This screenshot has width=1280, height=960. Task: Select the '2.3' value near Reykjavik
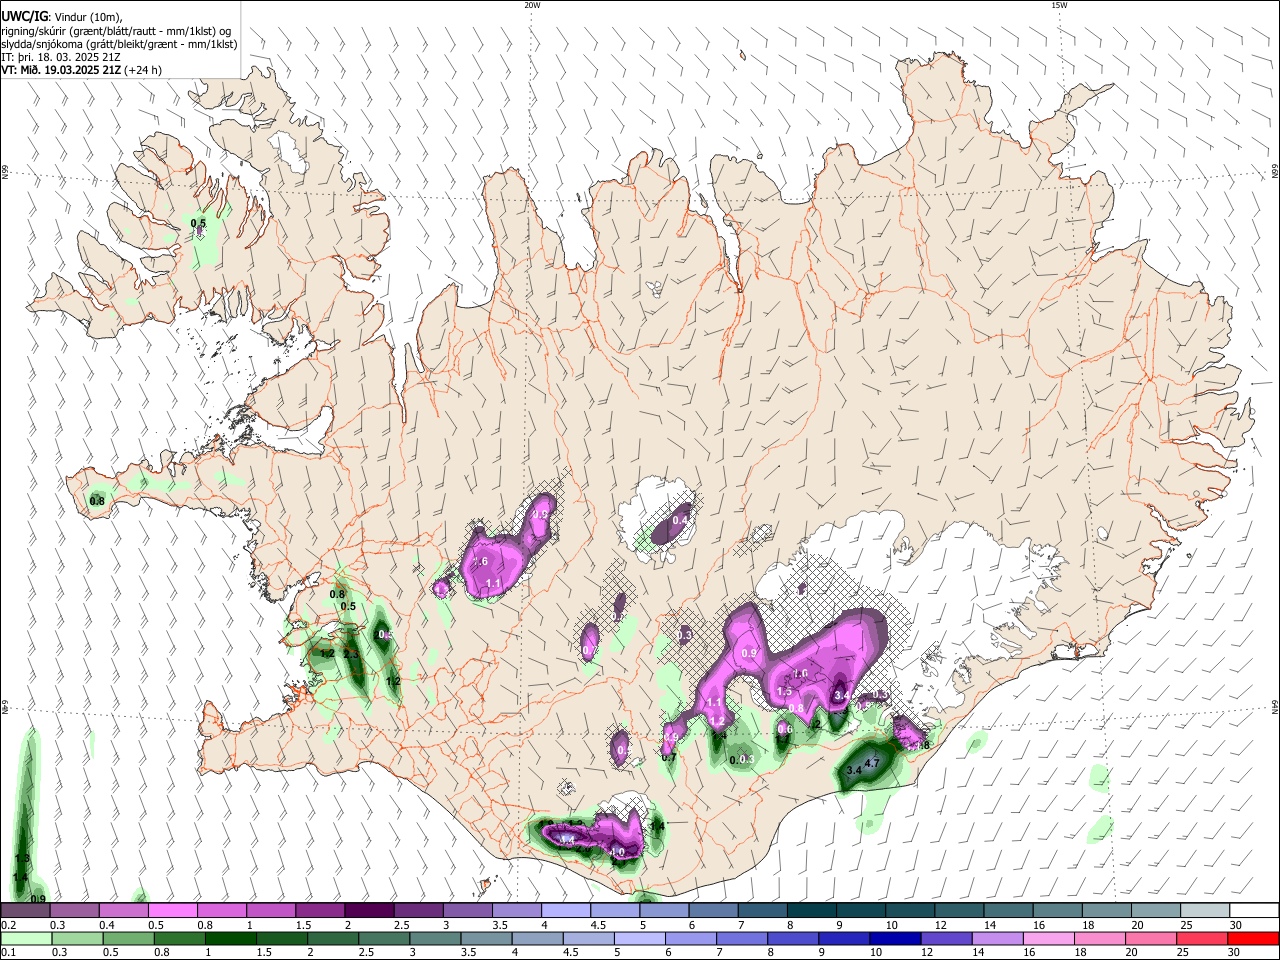(x=351, y=654)
